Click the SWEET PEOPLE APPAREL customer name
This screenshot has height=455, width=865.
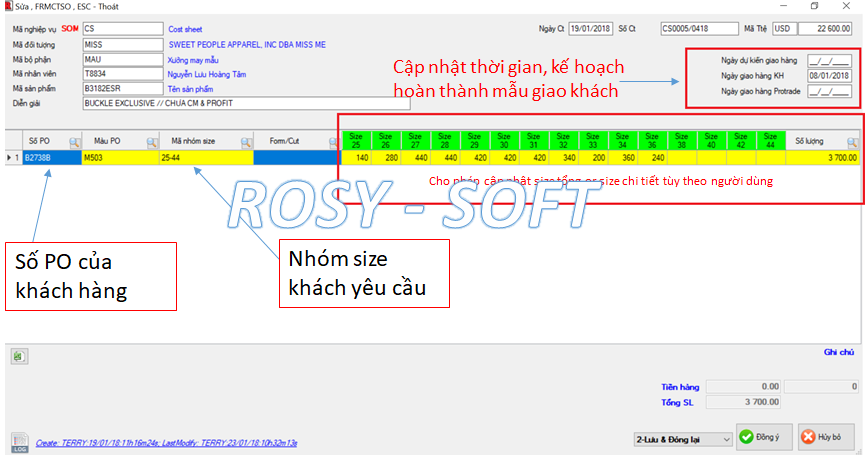pyautogui.click(x=247, y=45)
